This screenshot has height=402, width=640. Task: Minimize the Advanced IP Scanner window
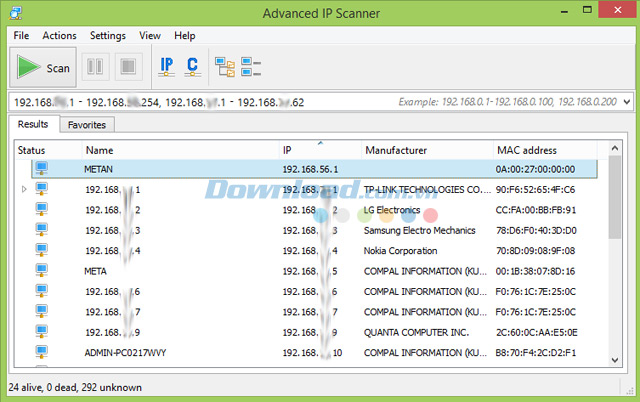pos(564,11)
